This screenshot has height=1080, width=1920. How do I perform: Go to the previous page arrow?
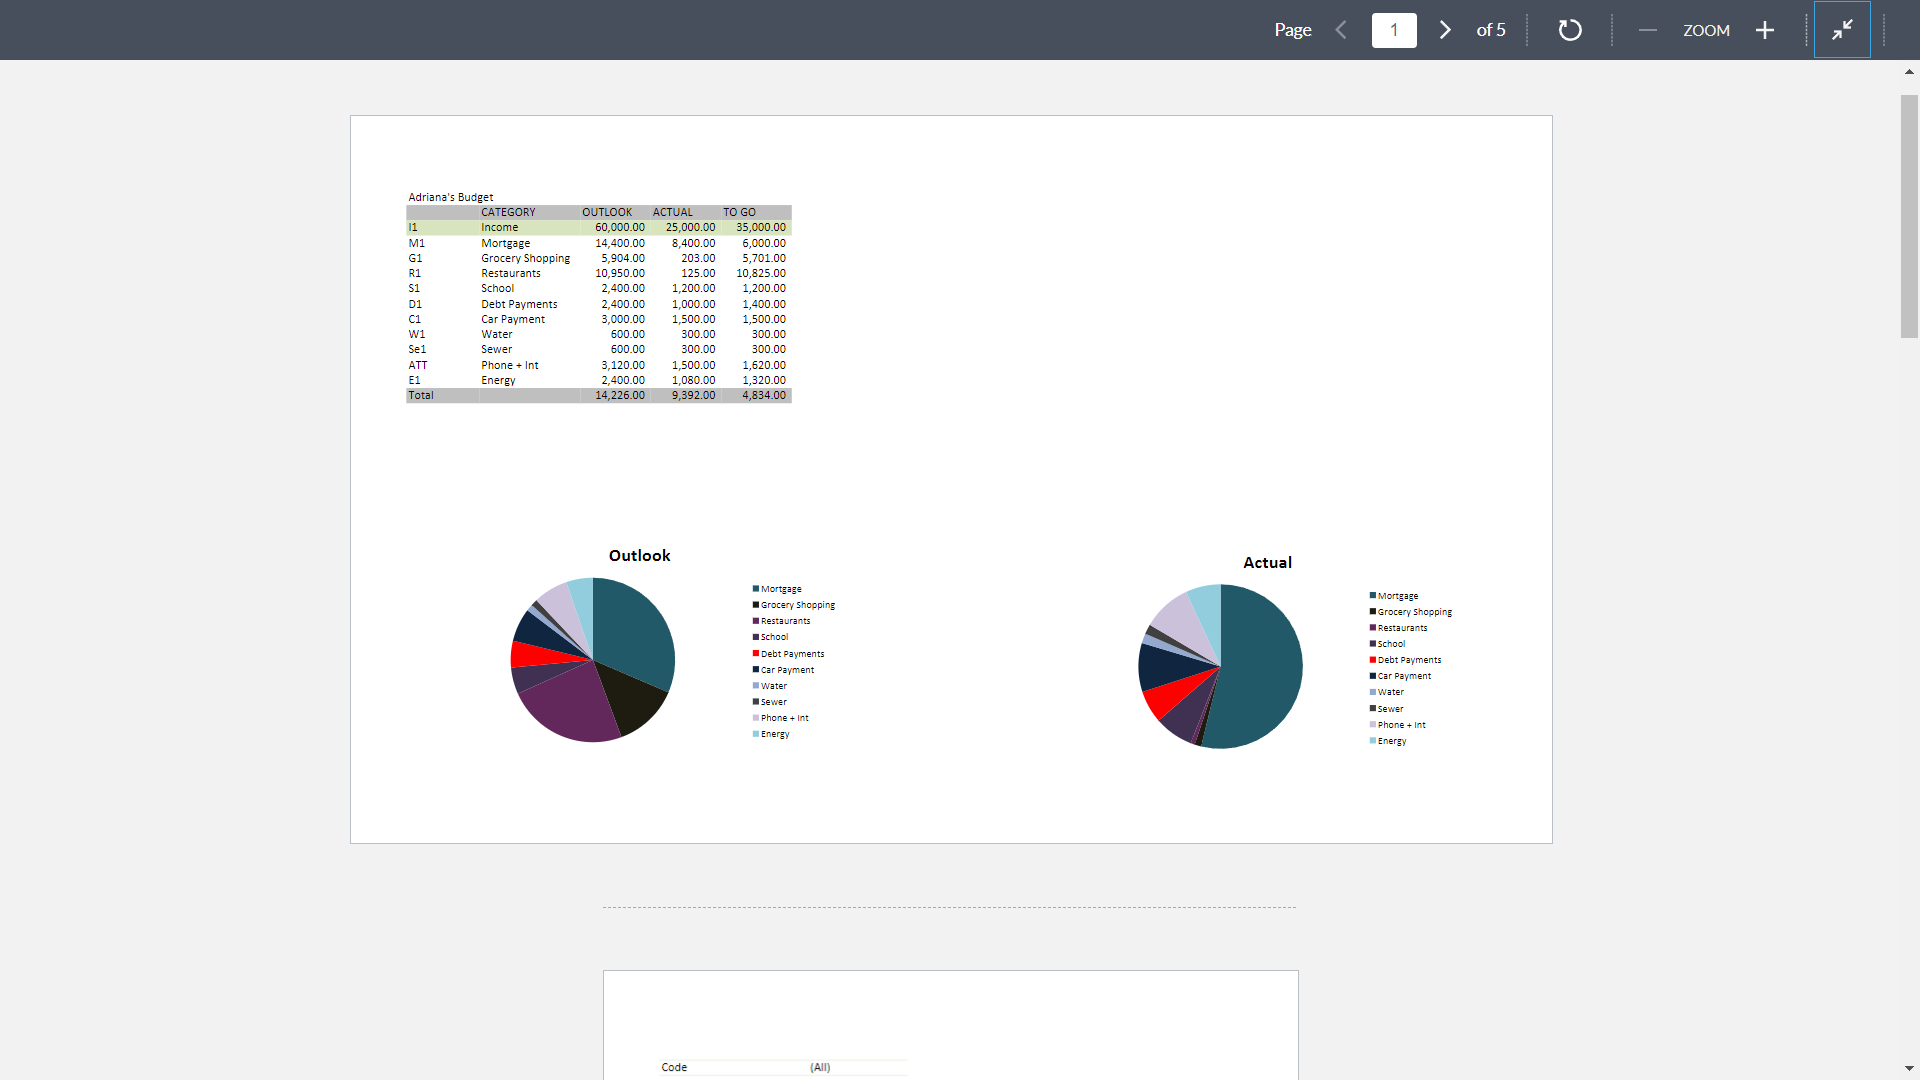click(1341, 30)
